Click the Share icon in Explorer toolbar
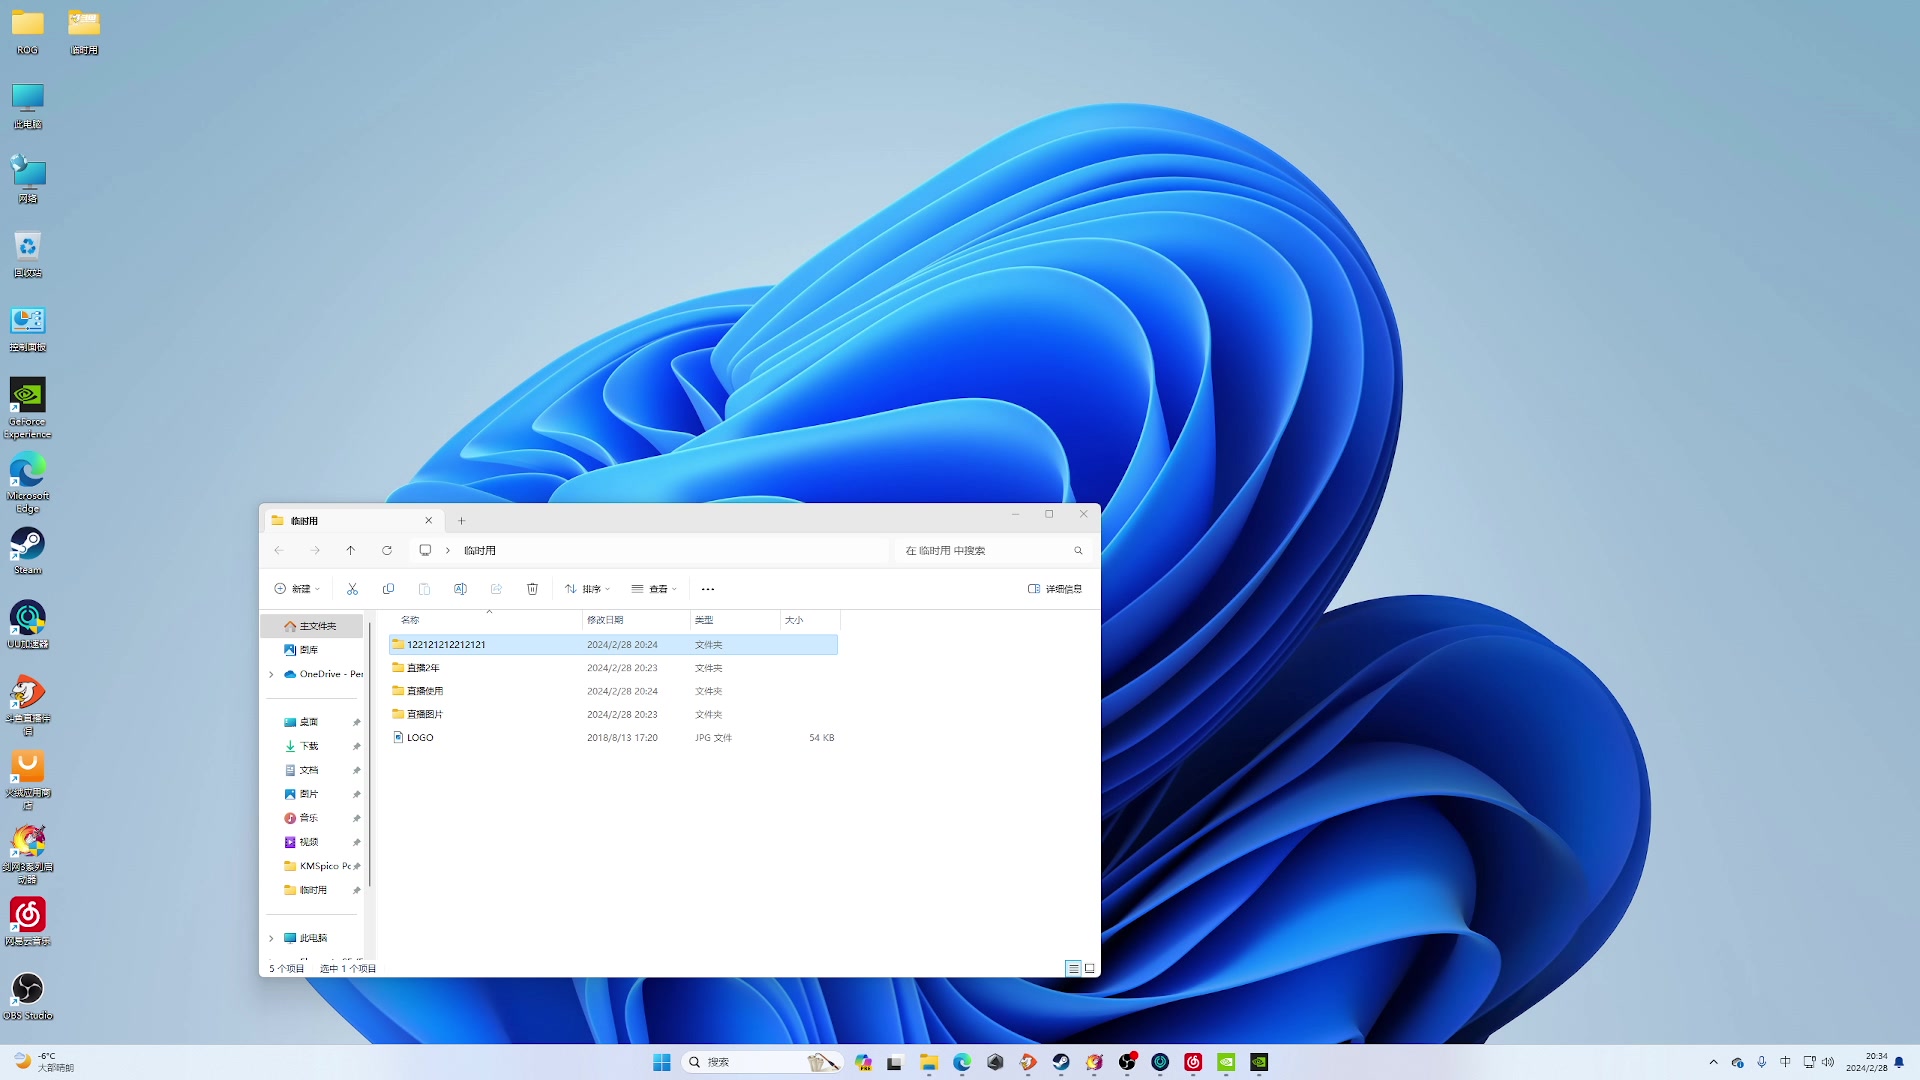Viewport: 1920px width, 1080px height. [x=496, y=589]
